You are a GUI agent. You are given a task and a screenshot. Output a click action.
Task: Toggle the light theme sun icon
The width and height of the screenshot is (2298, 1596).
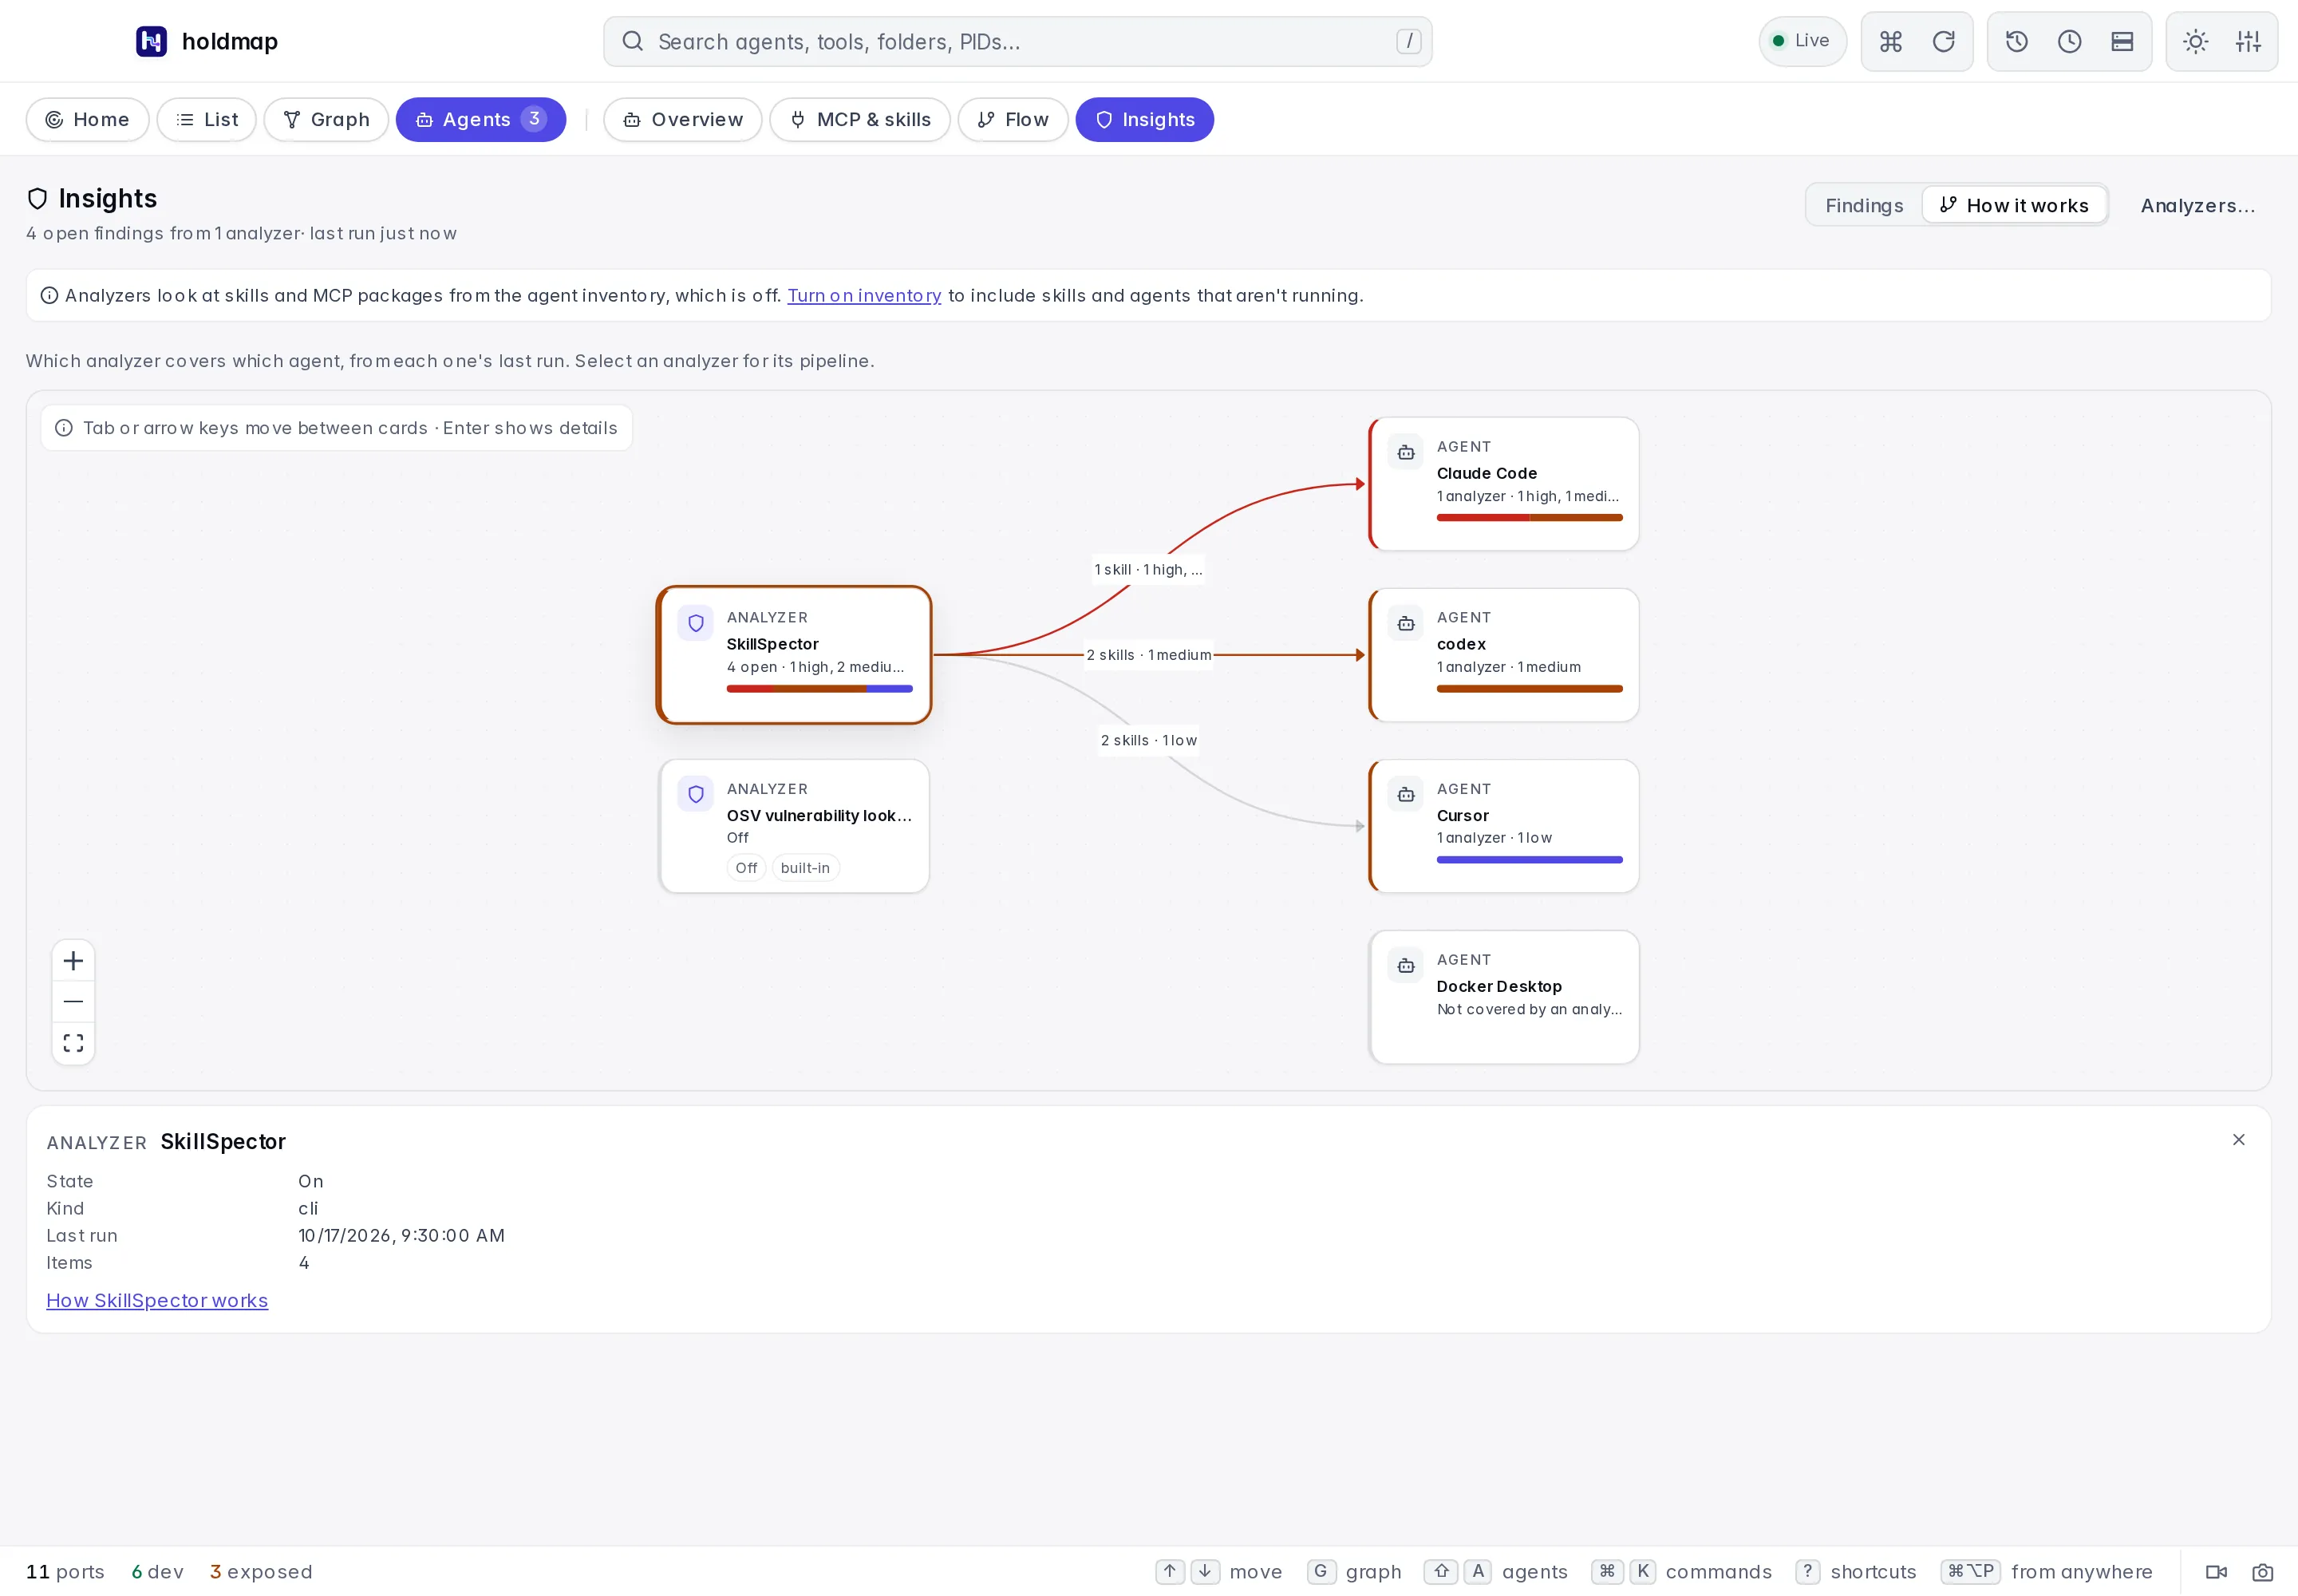[x=2195, y=41]
